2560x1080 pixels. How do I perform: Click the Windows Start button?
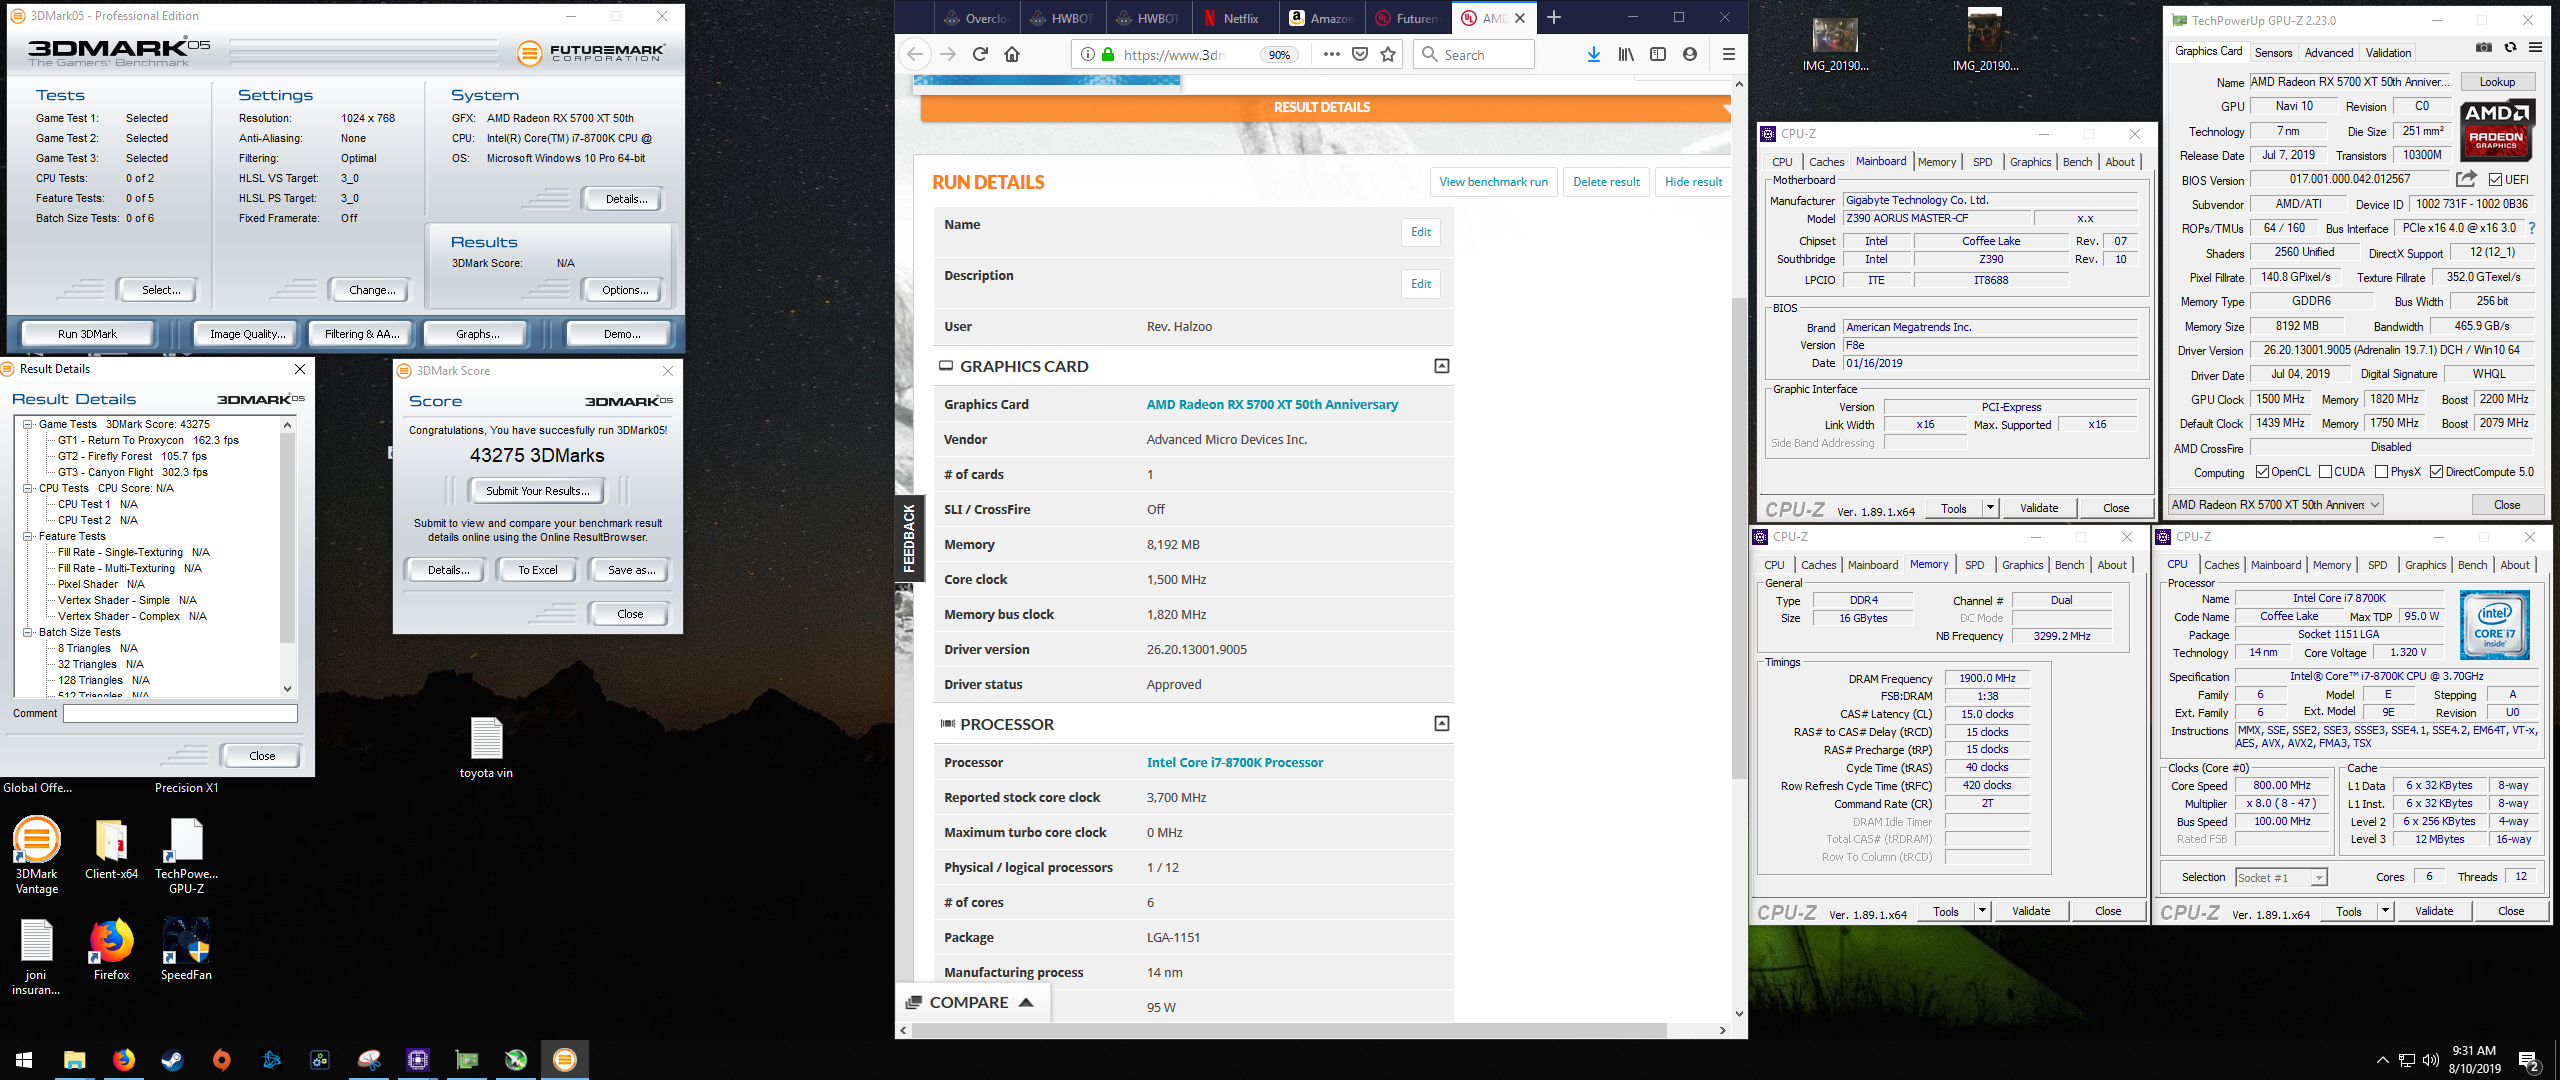tap(24, 1060)
